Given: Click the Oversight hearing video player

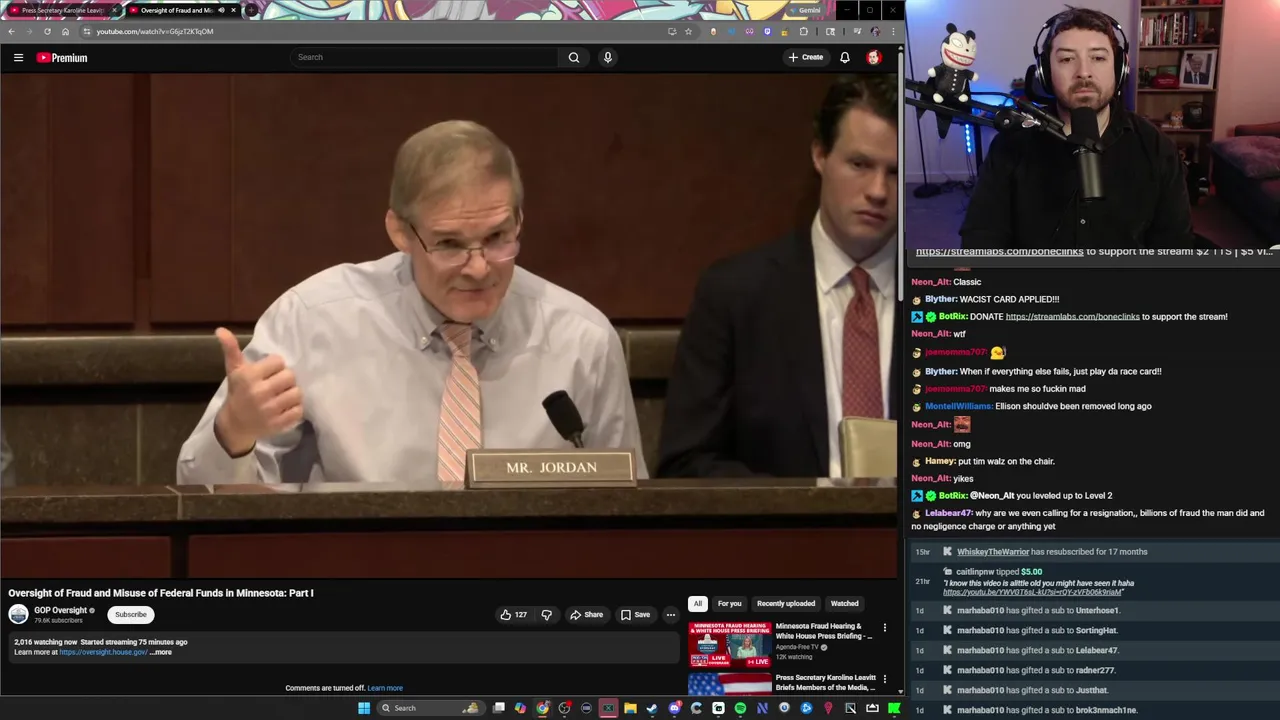Looking at the screenshot, I should coord(449,325).
